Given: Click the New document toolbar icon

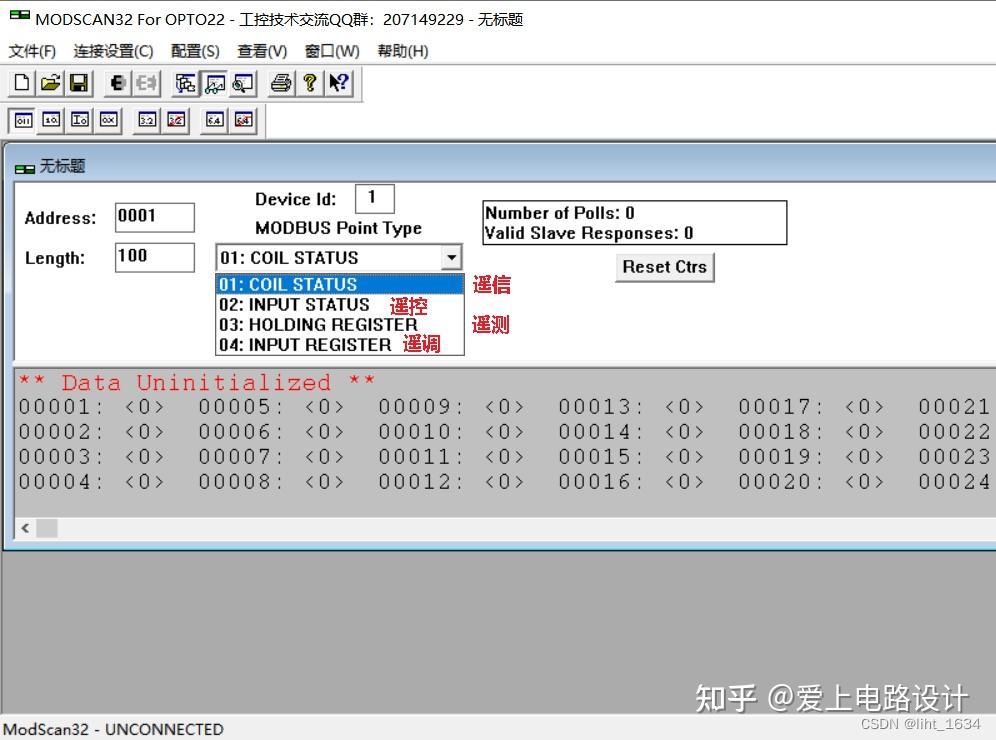Looking at the screenshot, I should tap(22, 83).
